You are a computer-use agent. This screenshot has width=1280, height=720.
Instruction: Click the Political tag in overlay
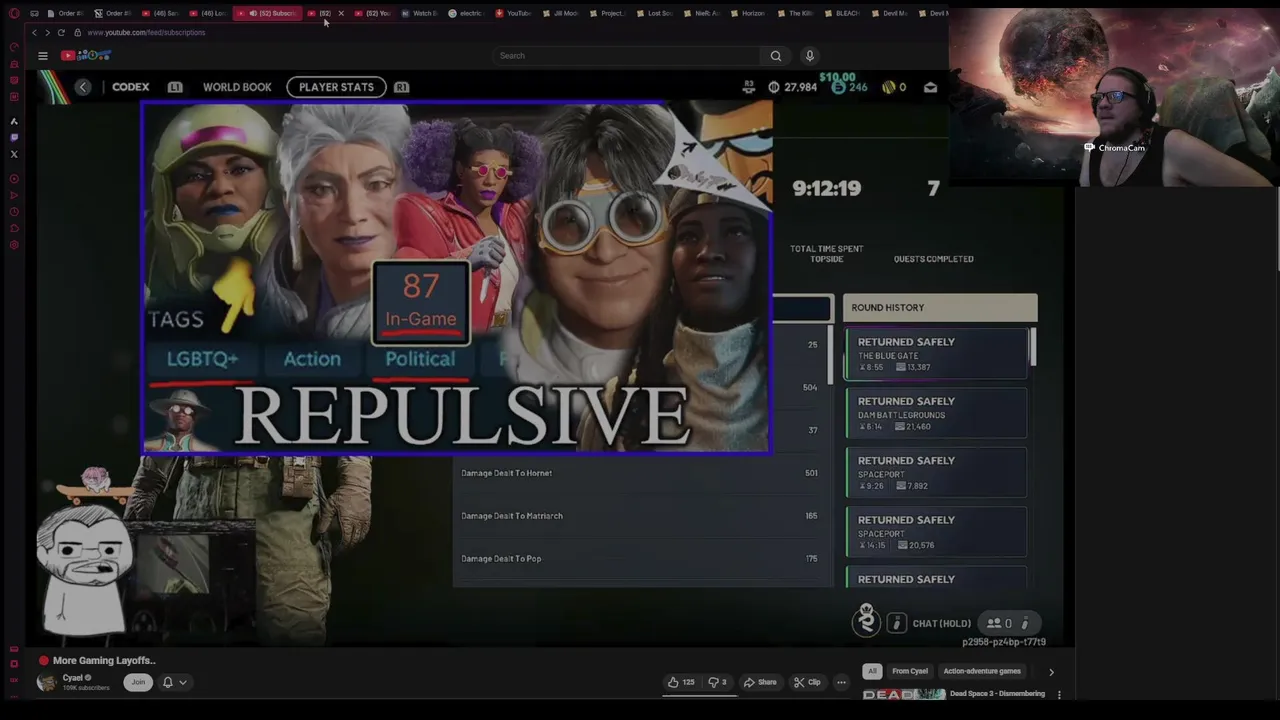click(x=420, y=359)
